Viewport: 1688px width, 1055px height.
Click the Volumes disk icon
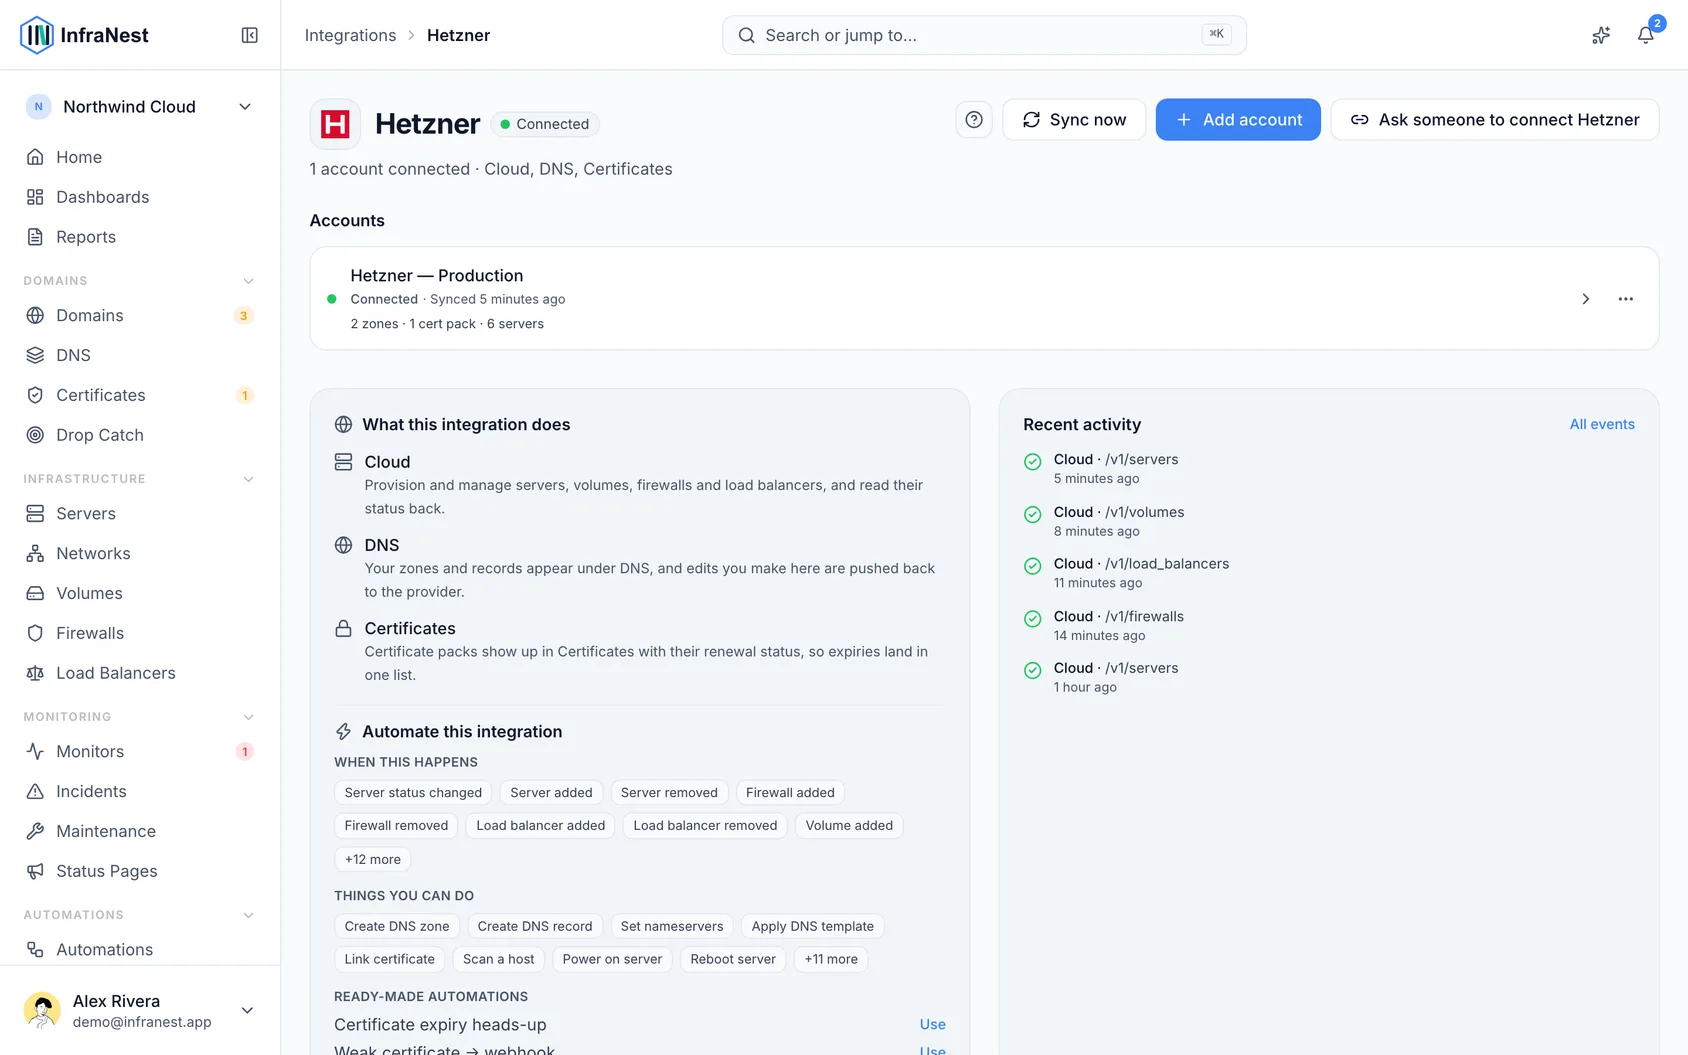[35, 593]
